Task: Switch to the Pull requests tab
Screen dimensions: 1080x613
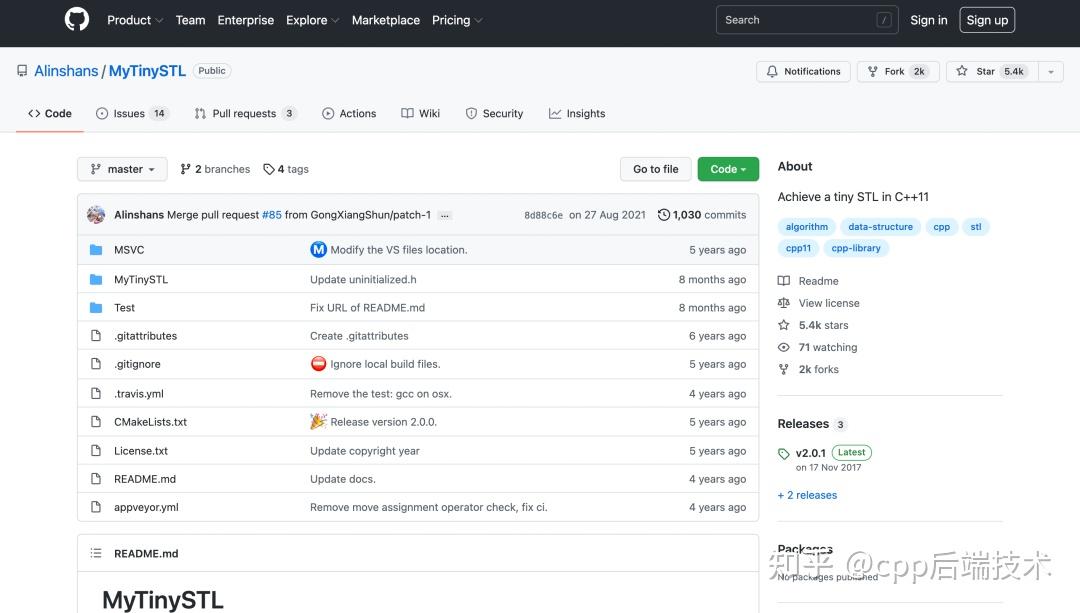Action: (246, 114)
